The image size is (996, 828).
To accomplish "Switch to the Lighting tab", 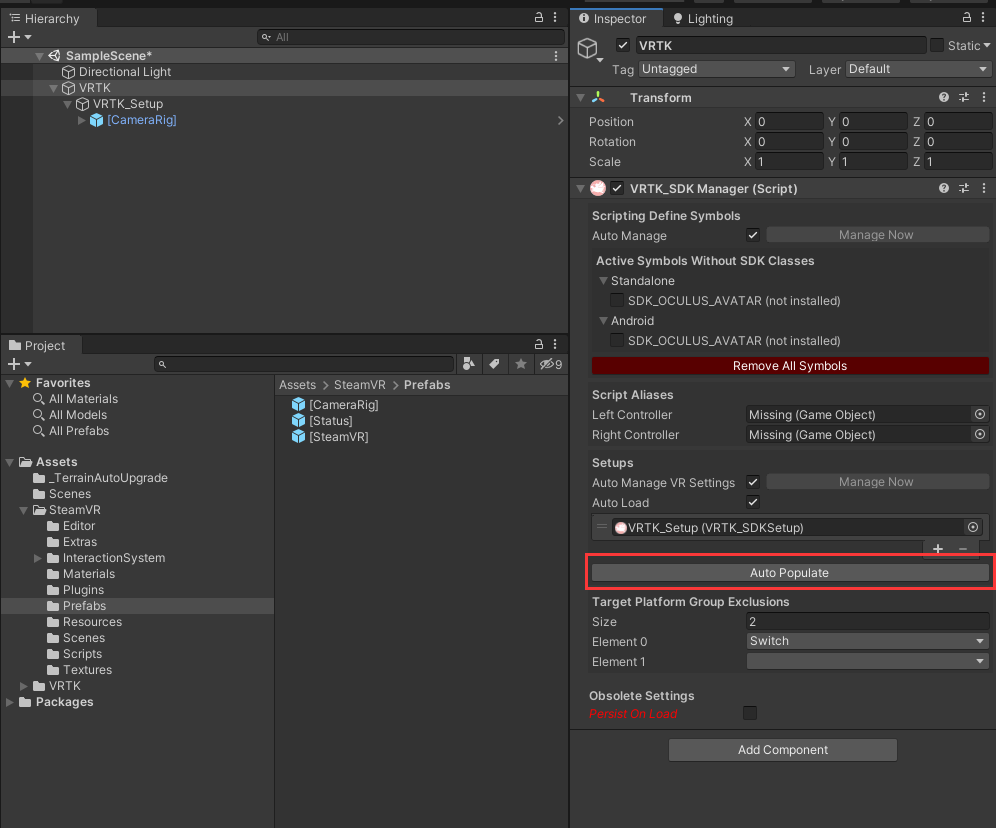I will tap(702, 18).
